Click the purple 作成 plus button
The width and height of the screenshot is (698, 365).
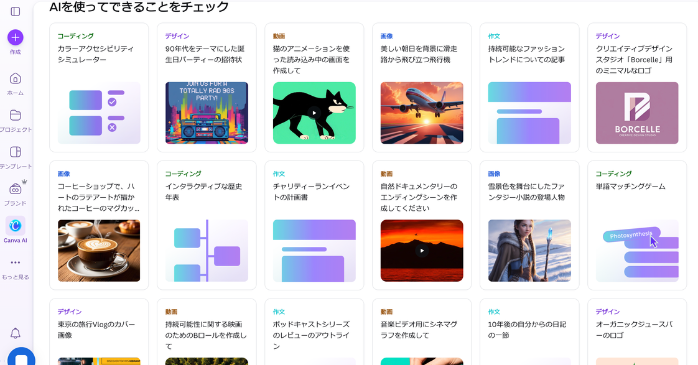(x=15, y=37)
